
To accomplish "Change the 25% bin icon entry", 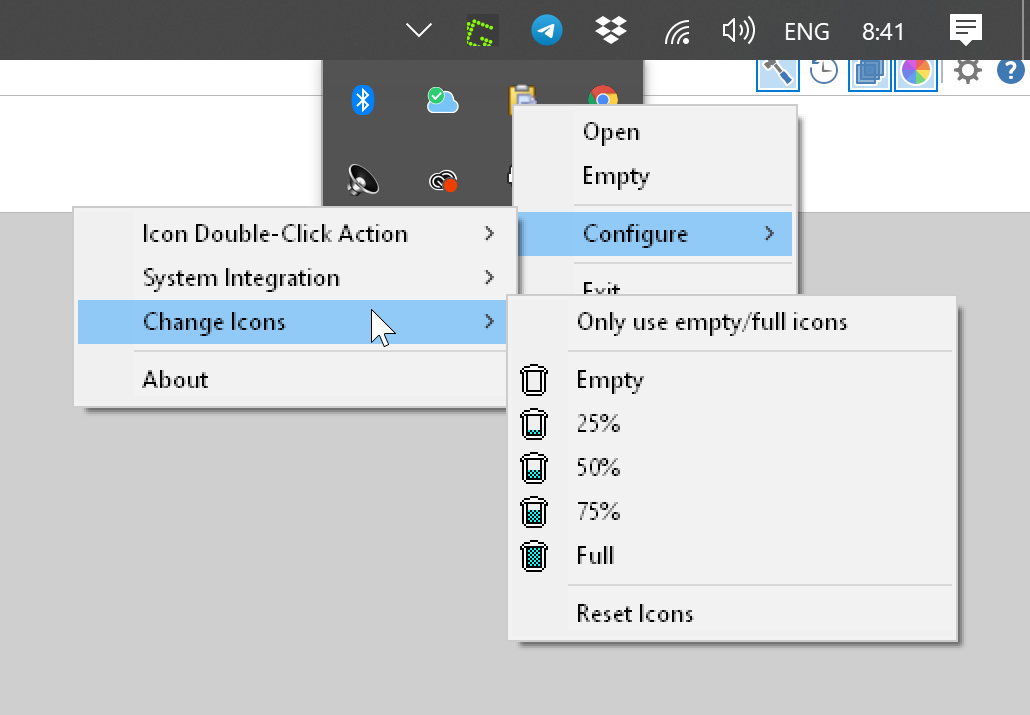I will point(732,424).
